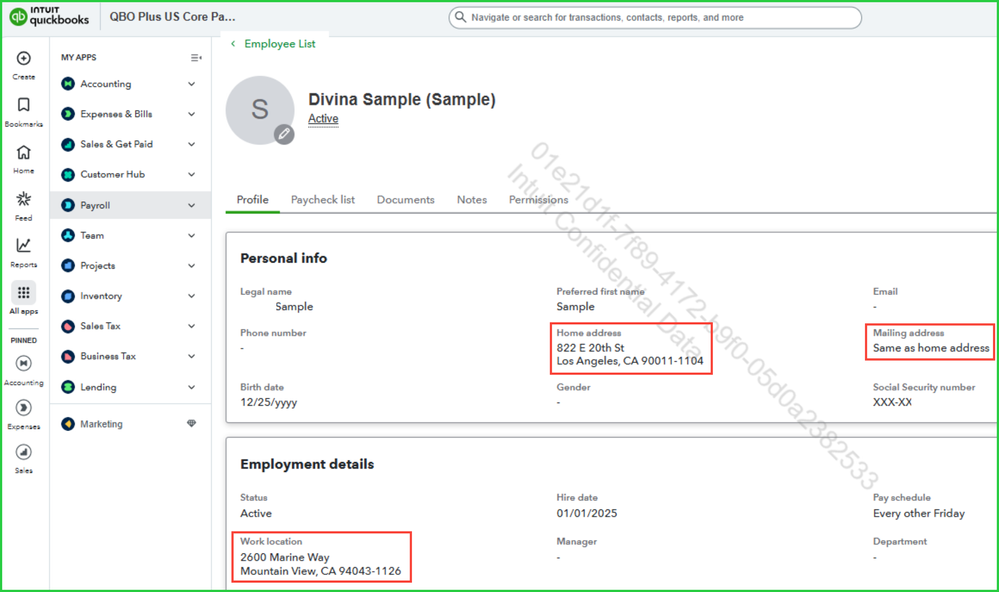Image resolution: width=999 pixels, height=592 pixels.
Task: Click the Projects app icon
Action: pyautogui.click(x=68, y=266)
